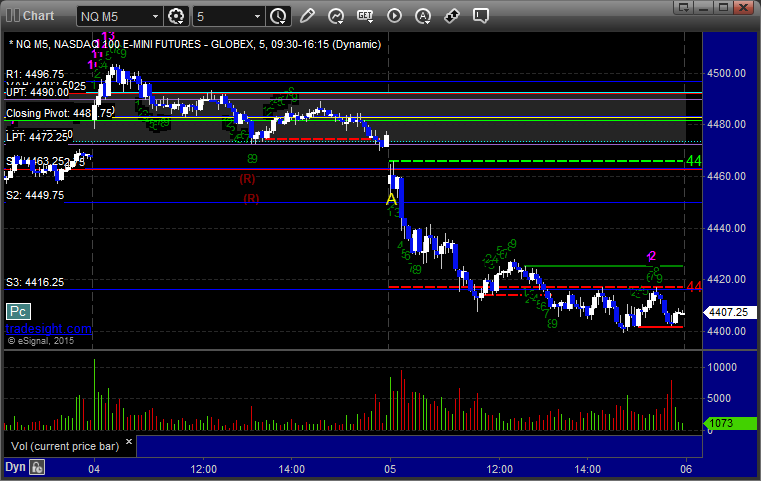761x481 pixels.
Task: Open the symbol settings gear menu
Action: pyautogui.click(x=176, y=16)
